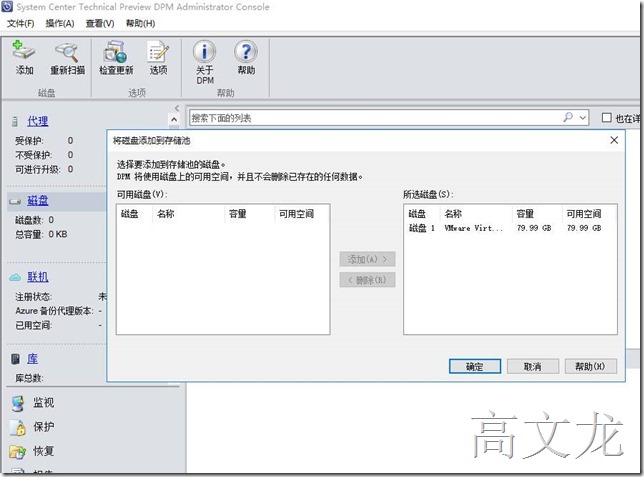
Task: Toggle the 也在详 checkbox
Action: coord(606,118)
